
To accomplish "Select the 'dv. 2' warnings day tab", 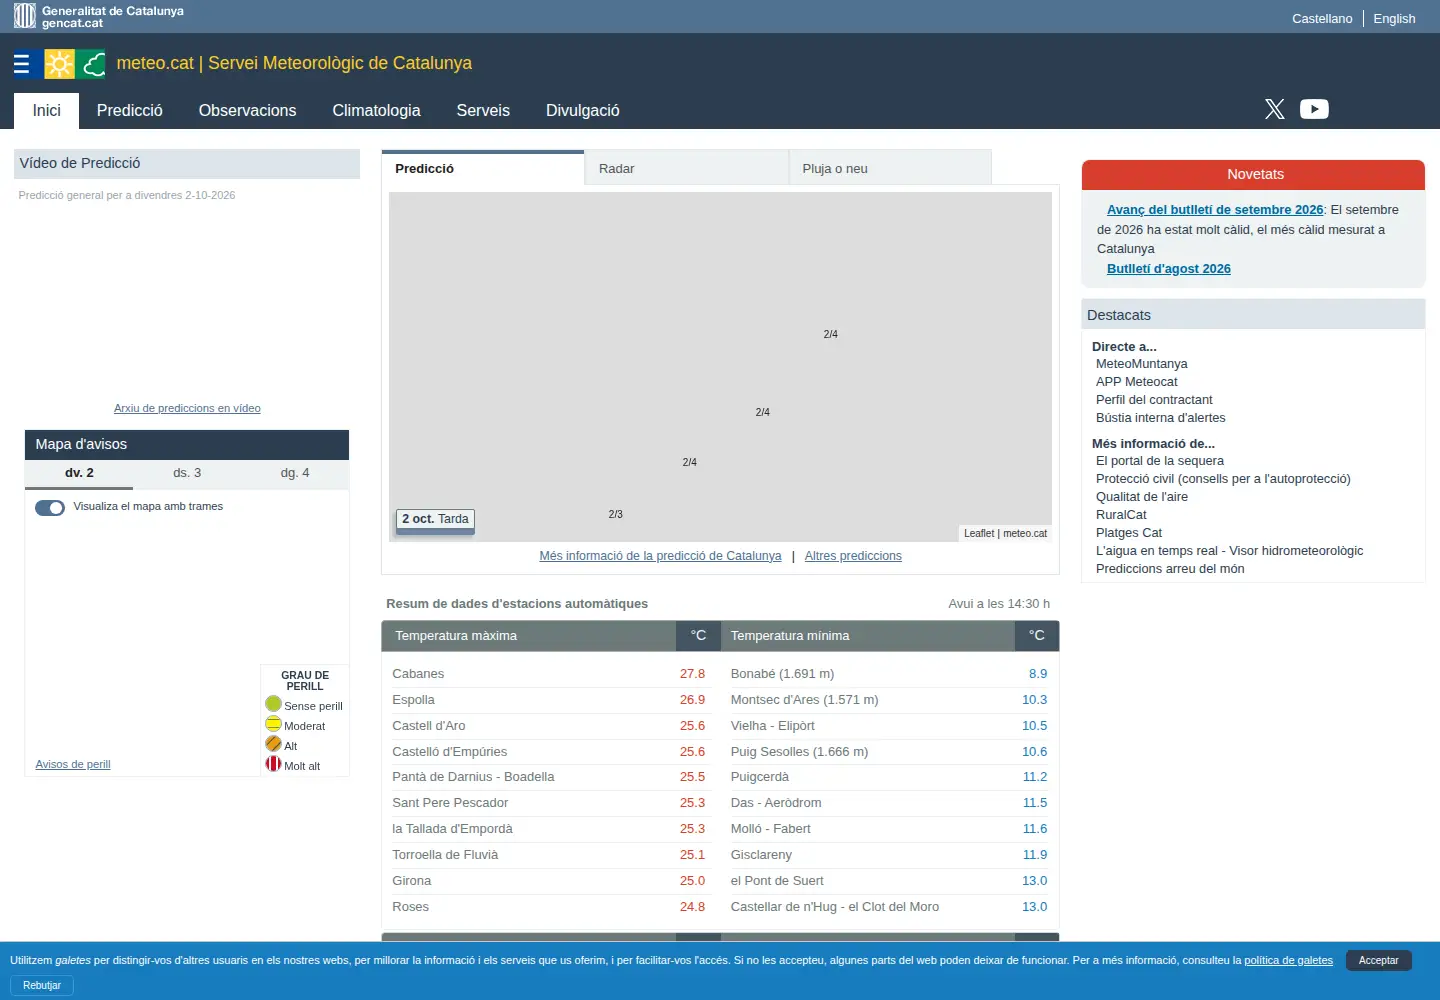I will [x=79, y=473].
